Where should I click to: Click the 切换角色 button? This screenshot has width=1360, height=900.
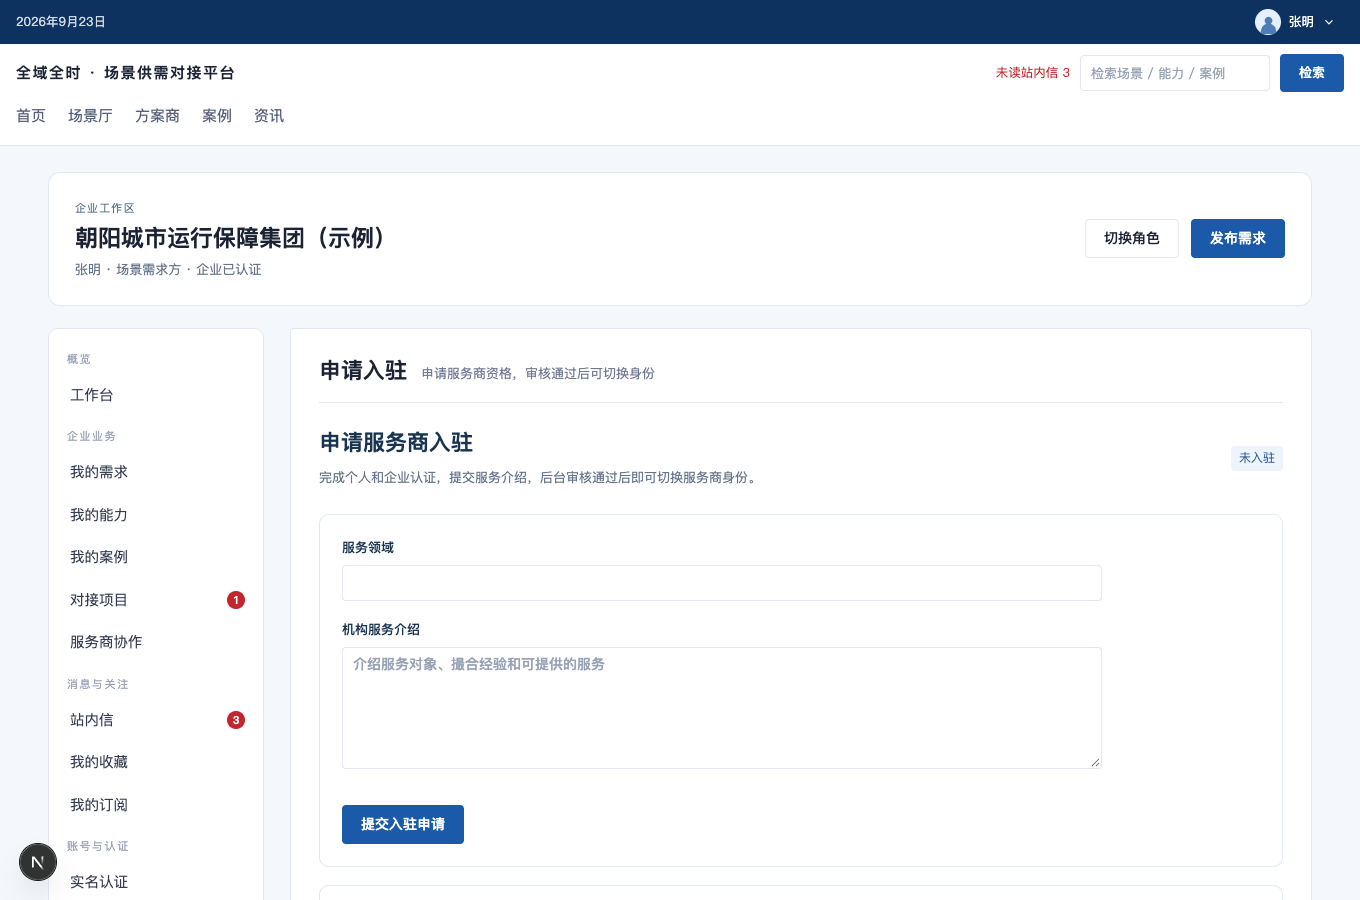point(1132,238)
